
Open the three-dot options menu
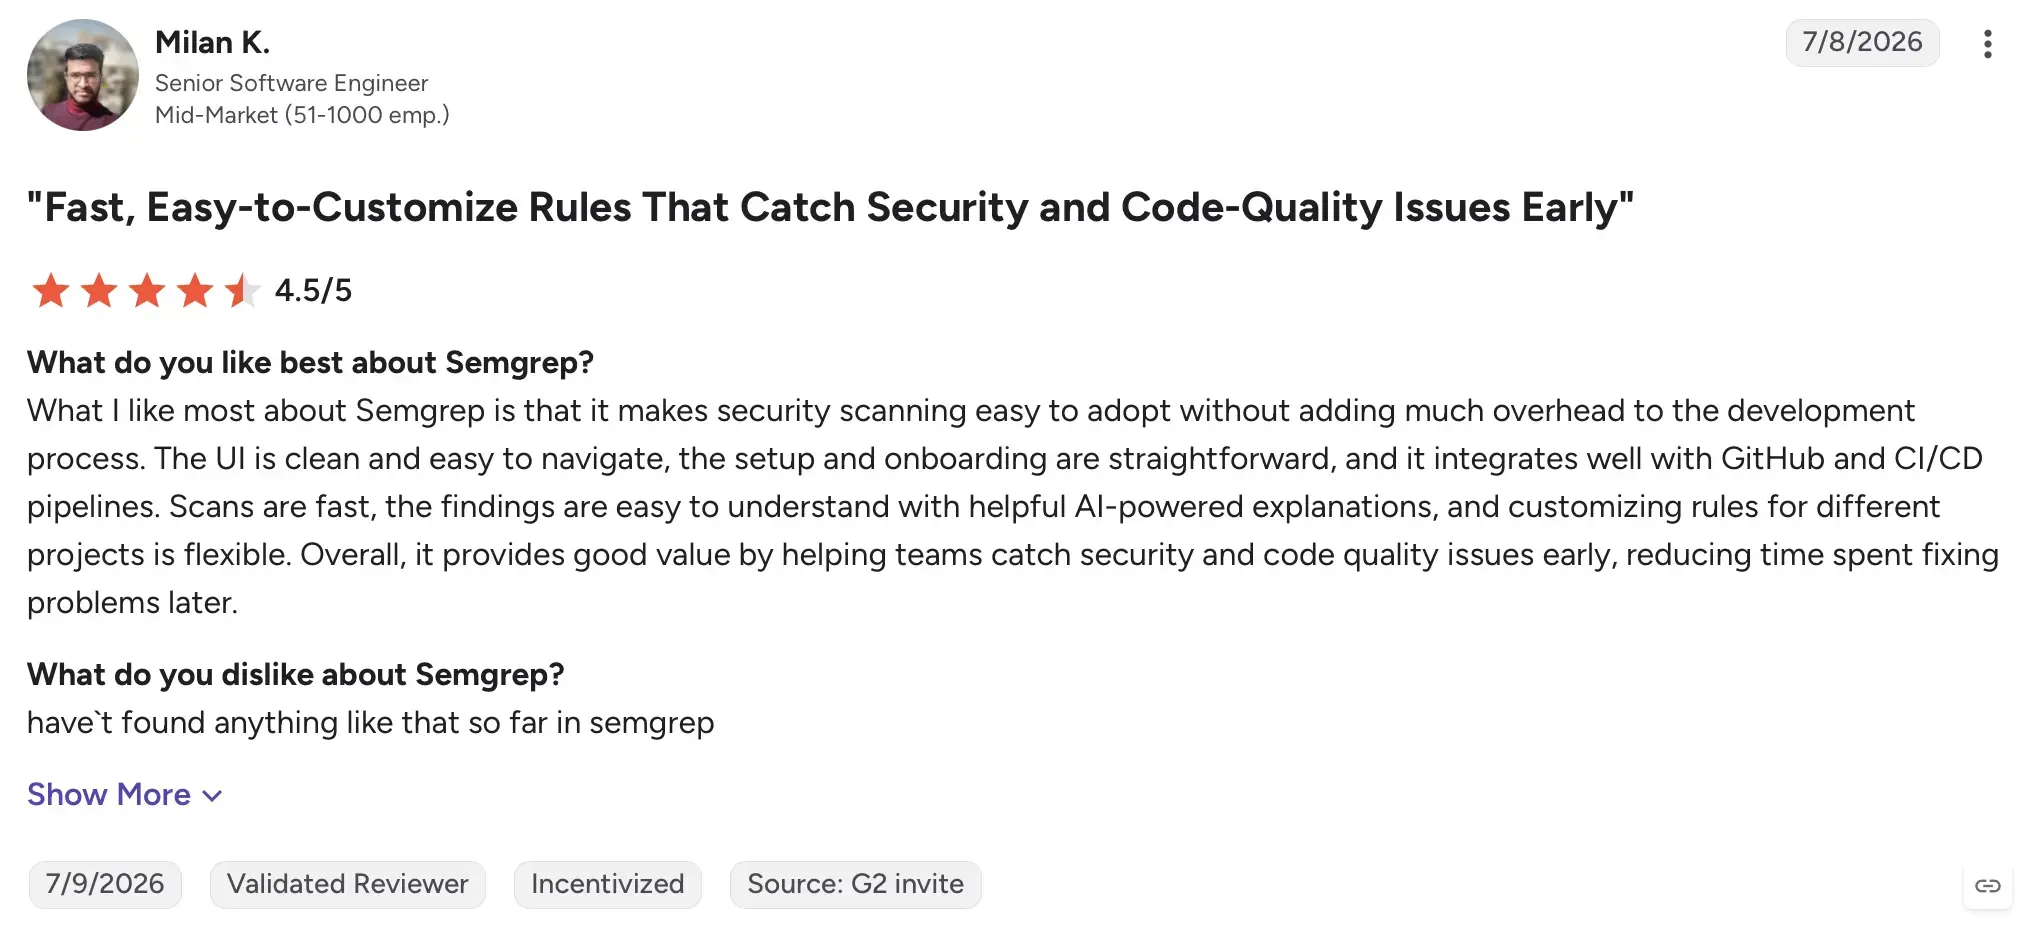pyautogui.click(x=1987, y=44)
